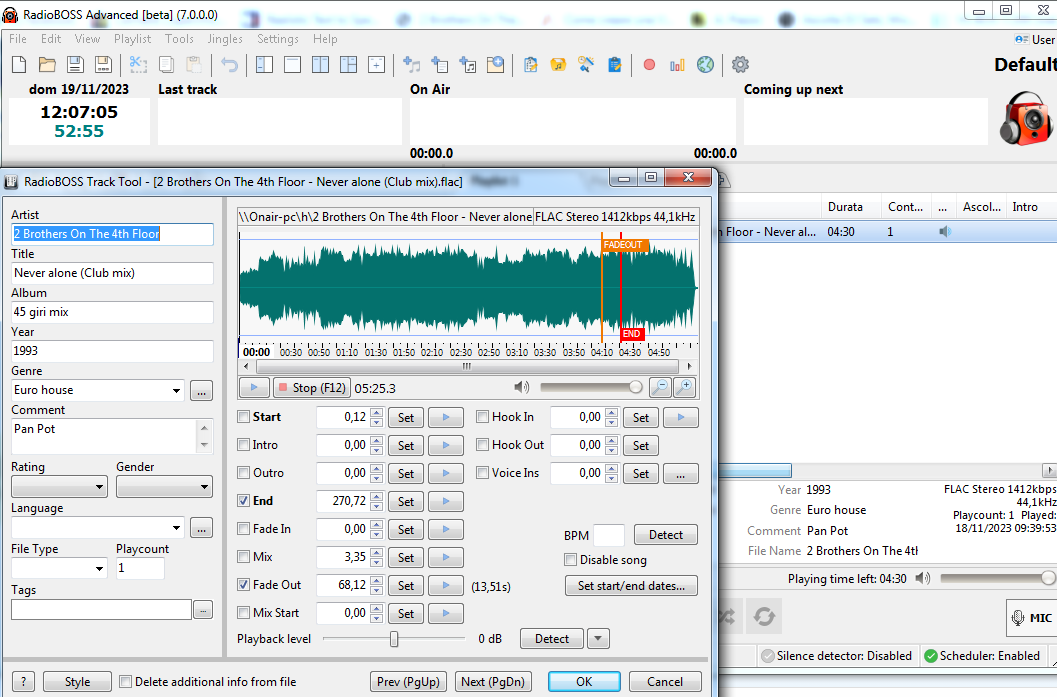Tick the Disable song checkbox
Viewport: 1057px width, 697px height.
click(571, 560)
